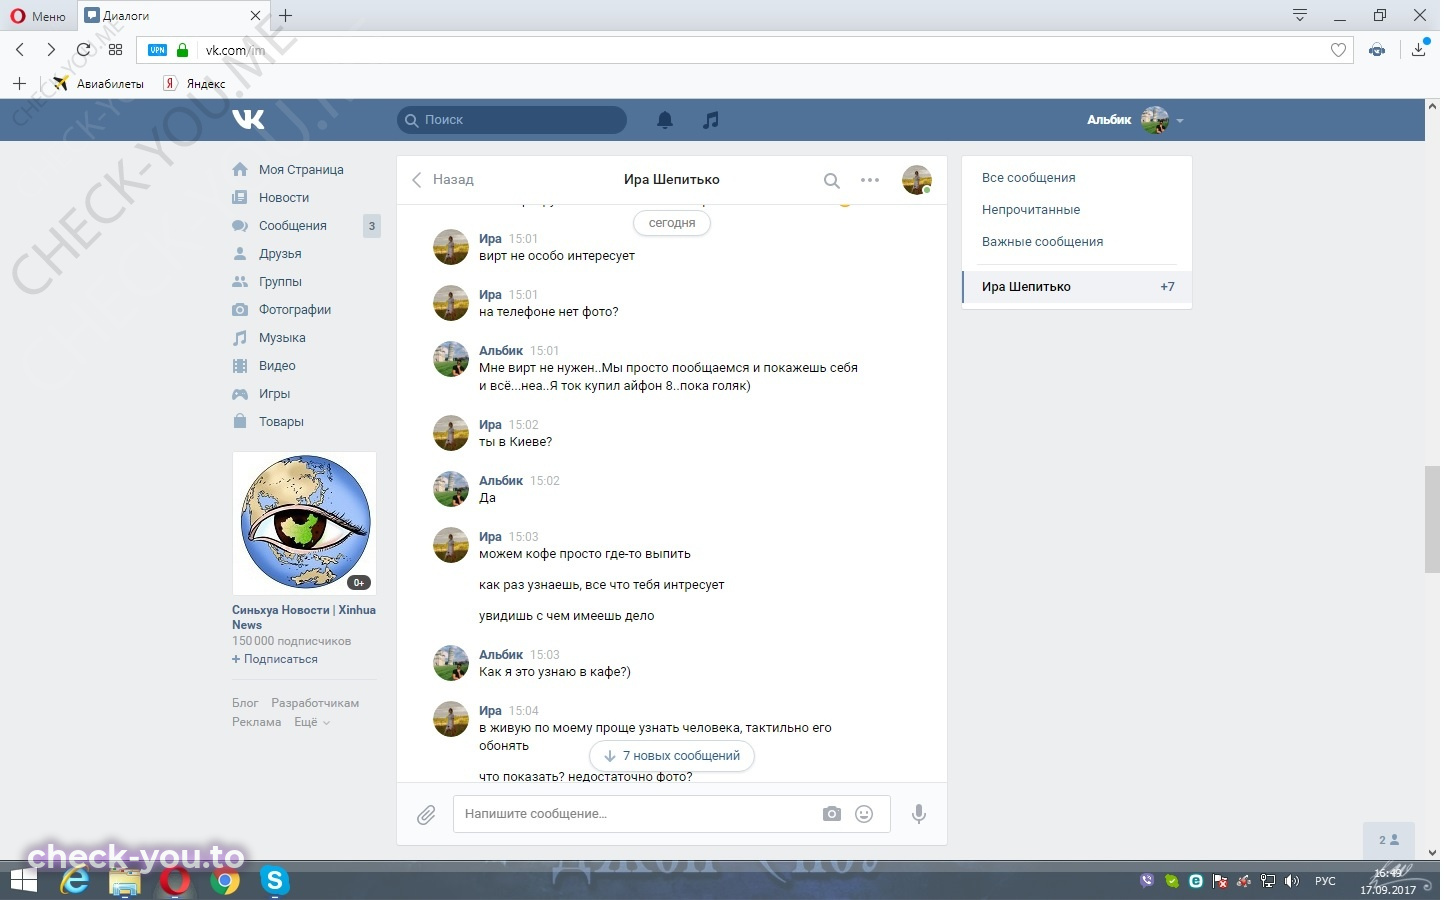Attach a photo using the camera icon
Image resolution: width=1444 pixels, height=900 pixels.
click(832, 814)
